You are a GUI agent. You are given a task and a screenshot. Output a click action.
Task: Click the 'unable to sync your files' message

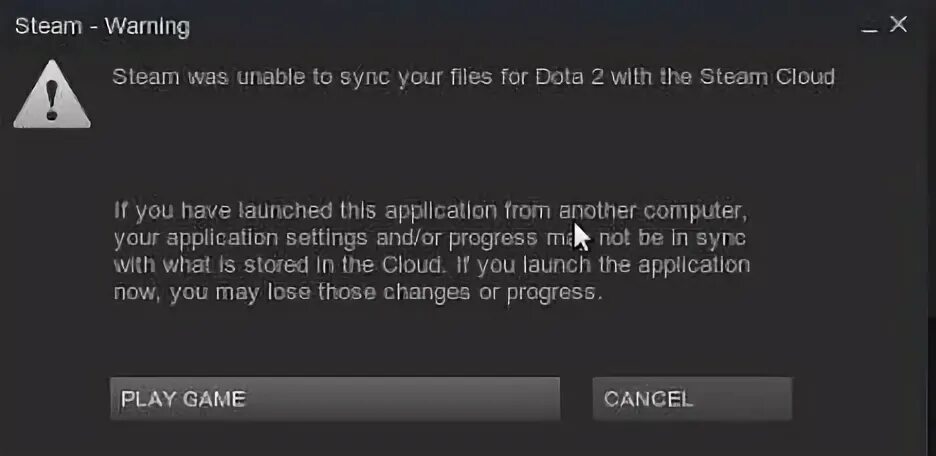coord(473,77)
